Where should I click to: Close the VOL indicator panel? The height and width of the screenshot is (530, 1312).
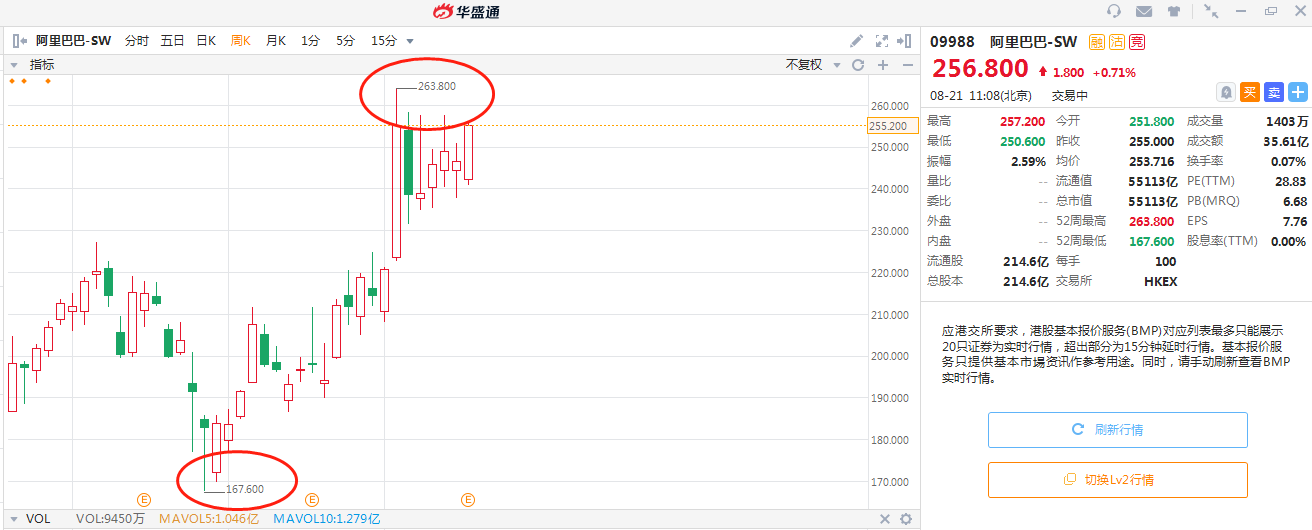(884, 519)
